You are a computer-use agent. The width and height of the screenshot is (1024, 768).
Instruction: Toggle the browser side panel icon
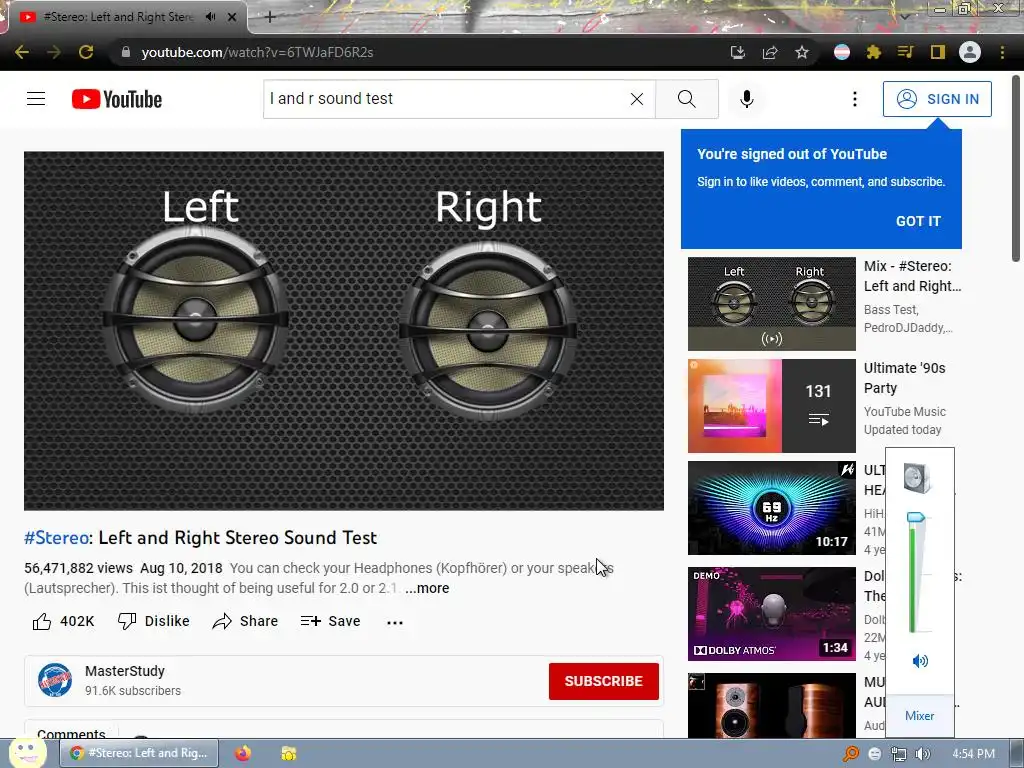(938, 52)
